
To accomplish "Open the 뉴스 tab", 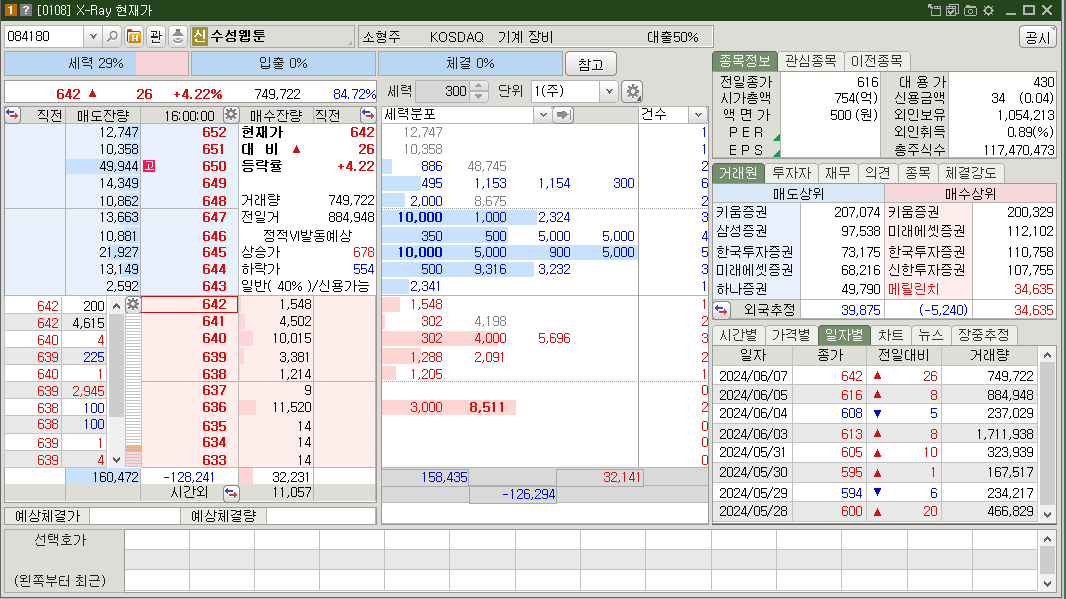I will tap(931, 335).
